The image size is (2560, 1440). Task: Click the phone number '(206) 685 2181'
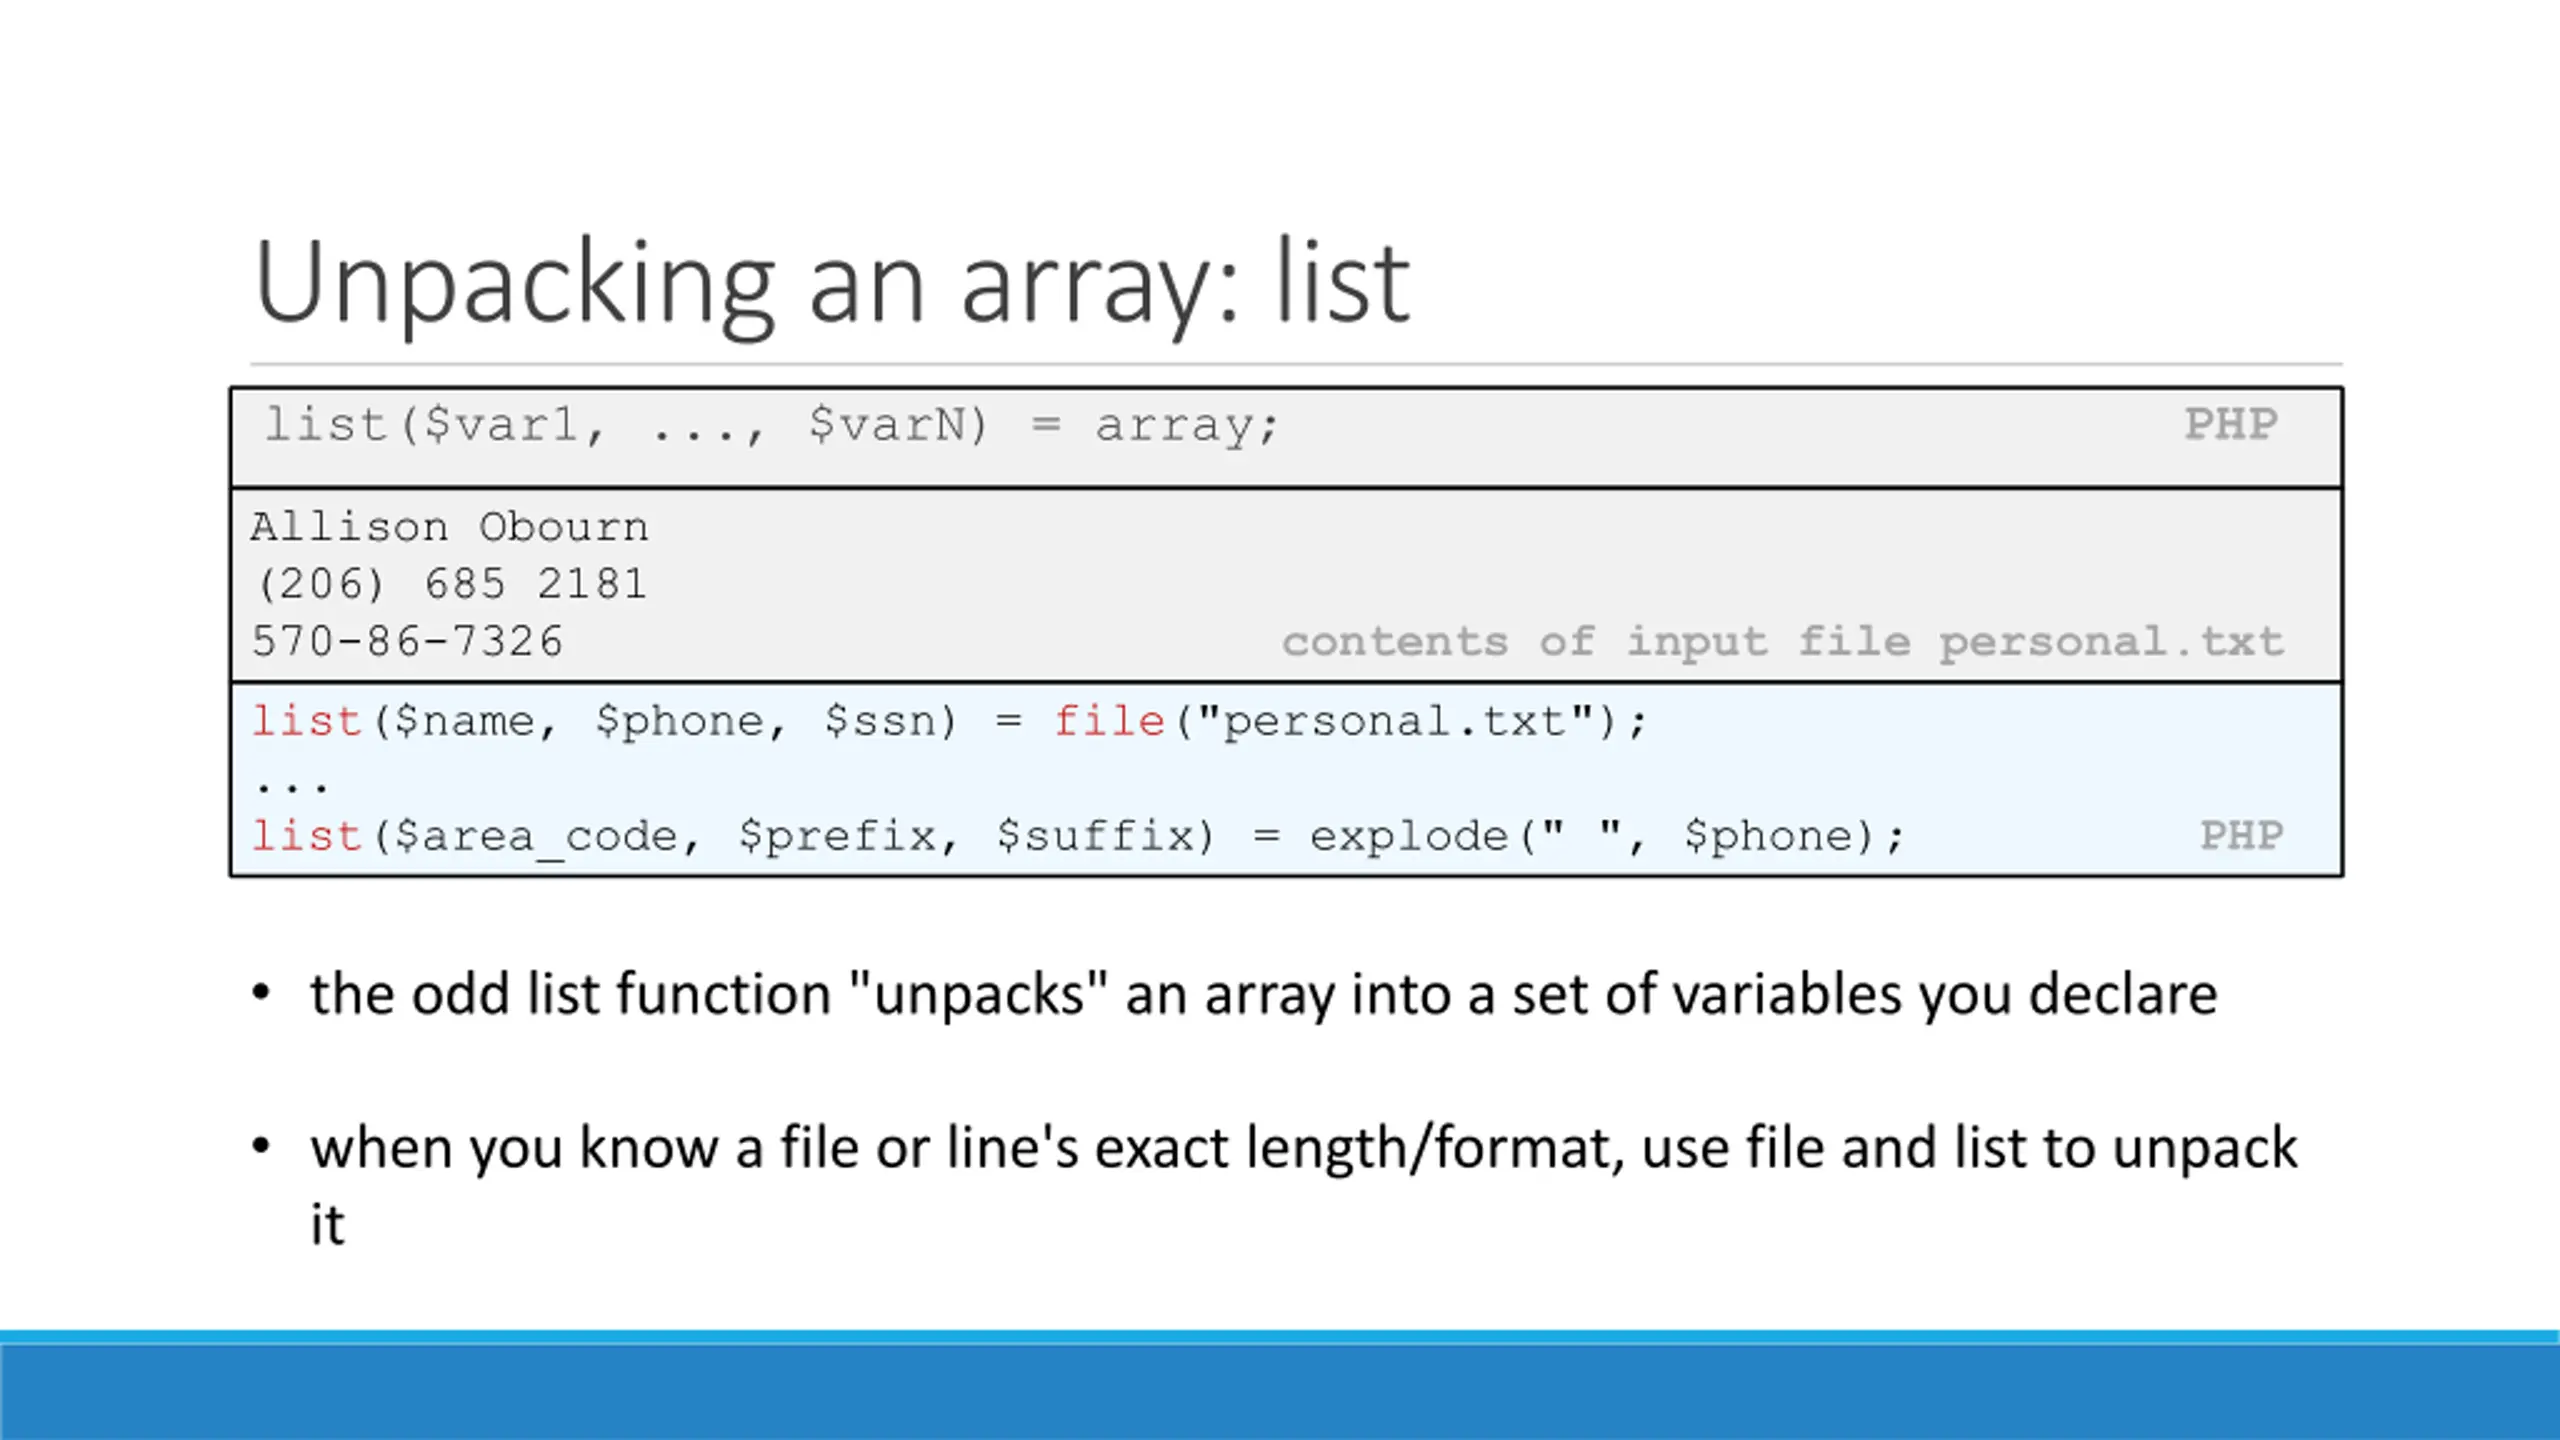(452, 585)
